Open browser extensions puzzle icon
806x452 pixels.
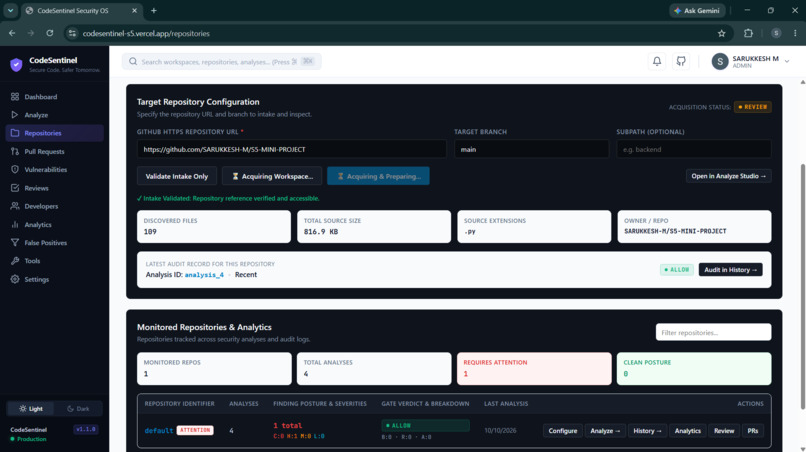748,33
